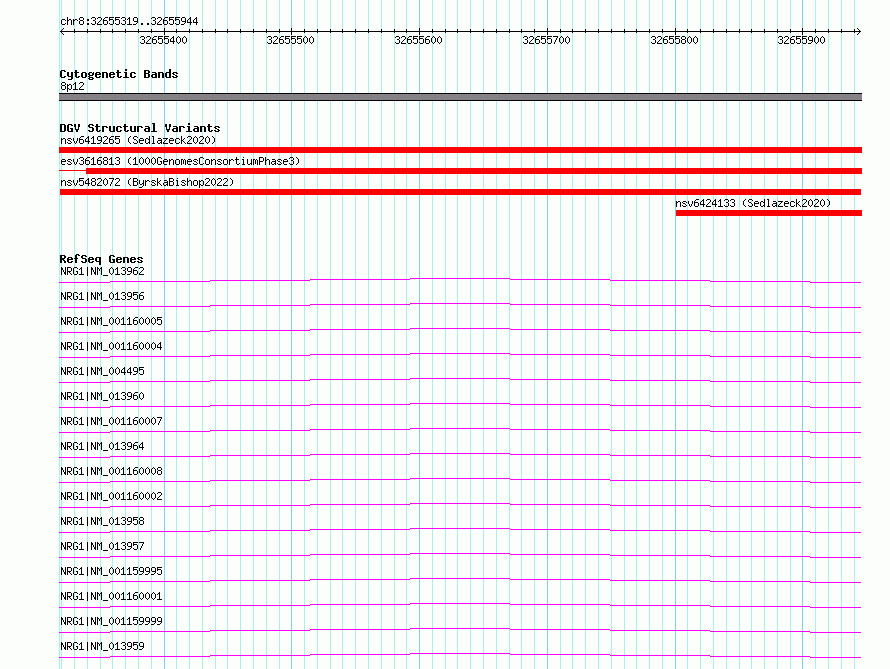890x669 pixels.
Task: Open transcript NRG1|NM_013956
Action: click(x=102, y=296)
